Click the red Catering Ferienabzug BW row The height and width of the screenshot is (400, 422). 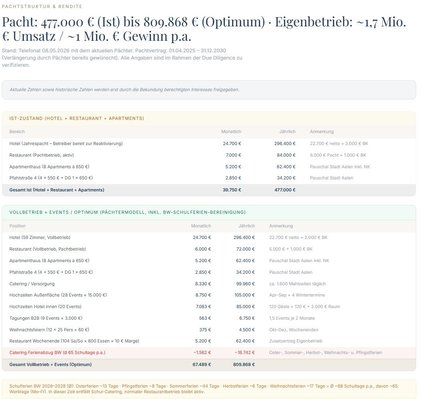coord(209,353)
